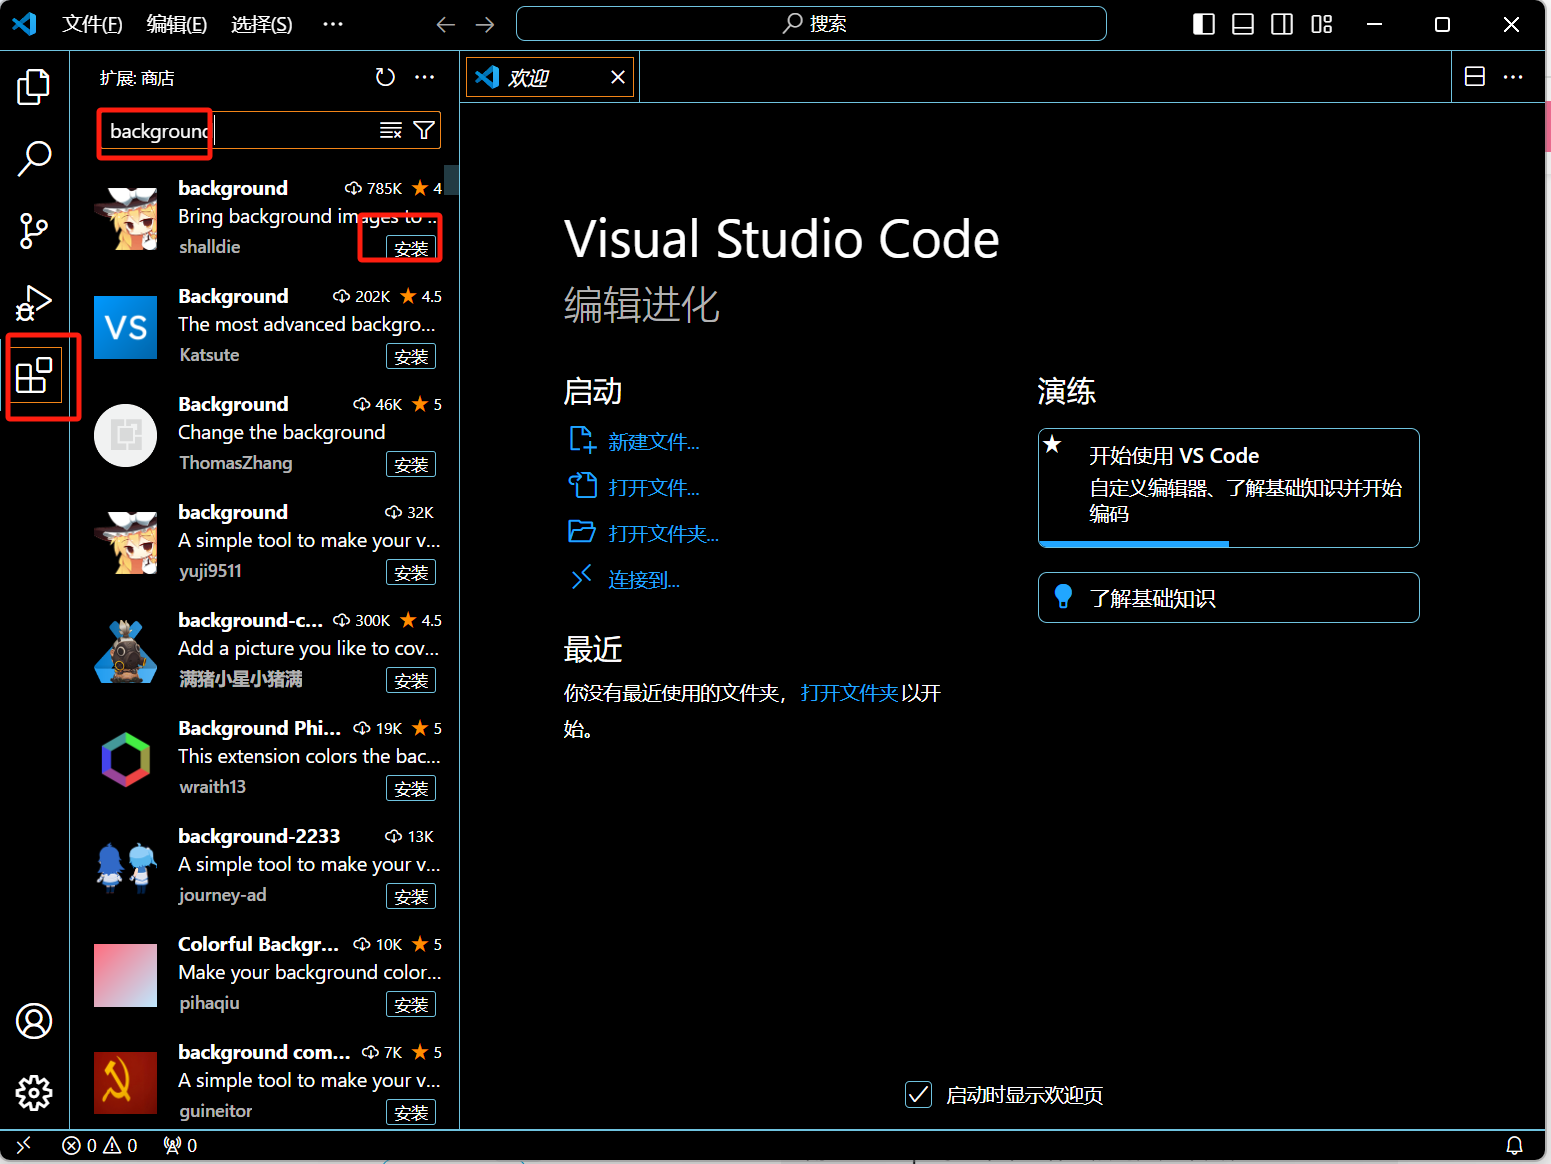The height and width of the screenshot is (1164, 1551).
Task: Install pihaqiu Colorful Background extension
Action: tap(411, 1004)
